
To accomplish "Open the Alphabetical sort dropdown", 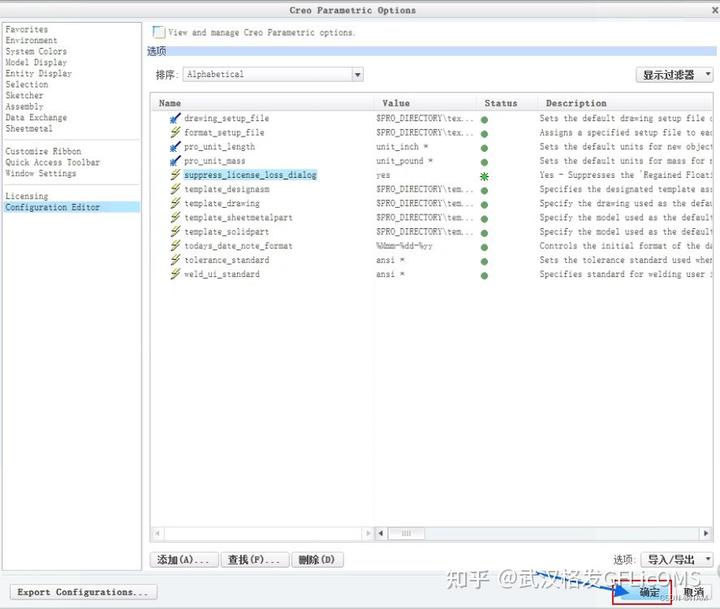I will coord(273,74).
